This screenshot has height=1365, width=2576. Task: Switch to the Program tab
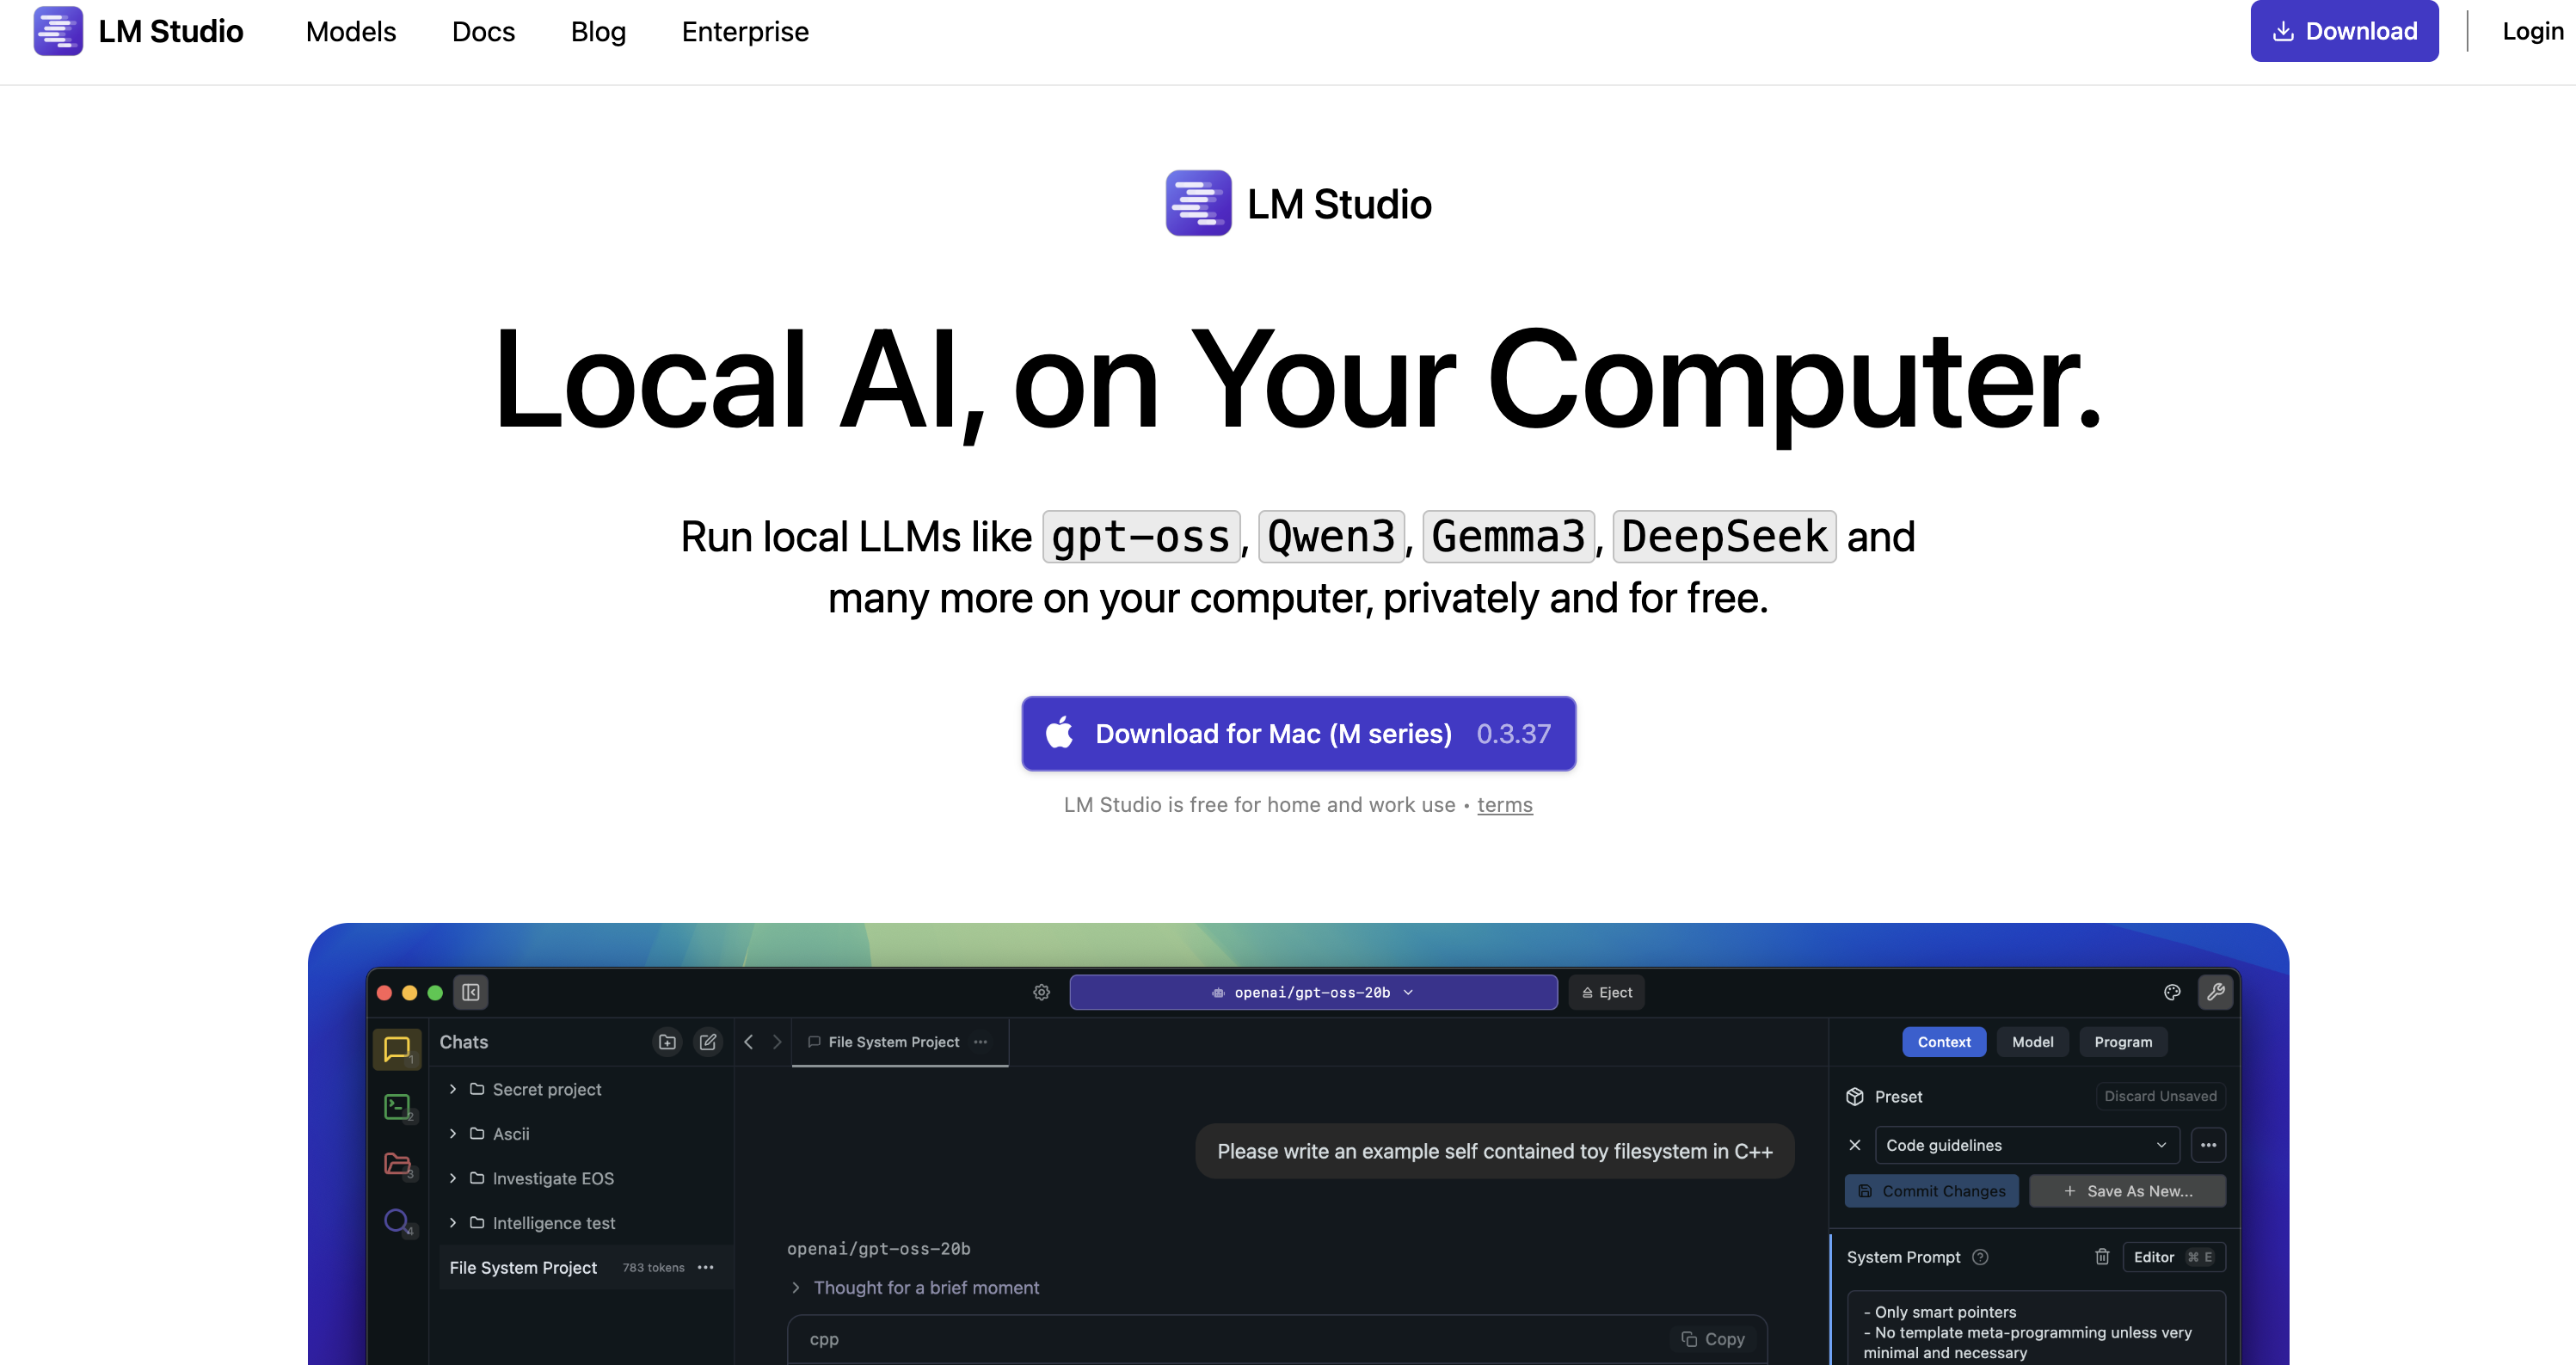2123,1042
